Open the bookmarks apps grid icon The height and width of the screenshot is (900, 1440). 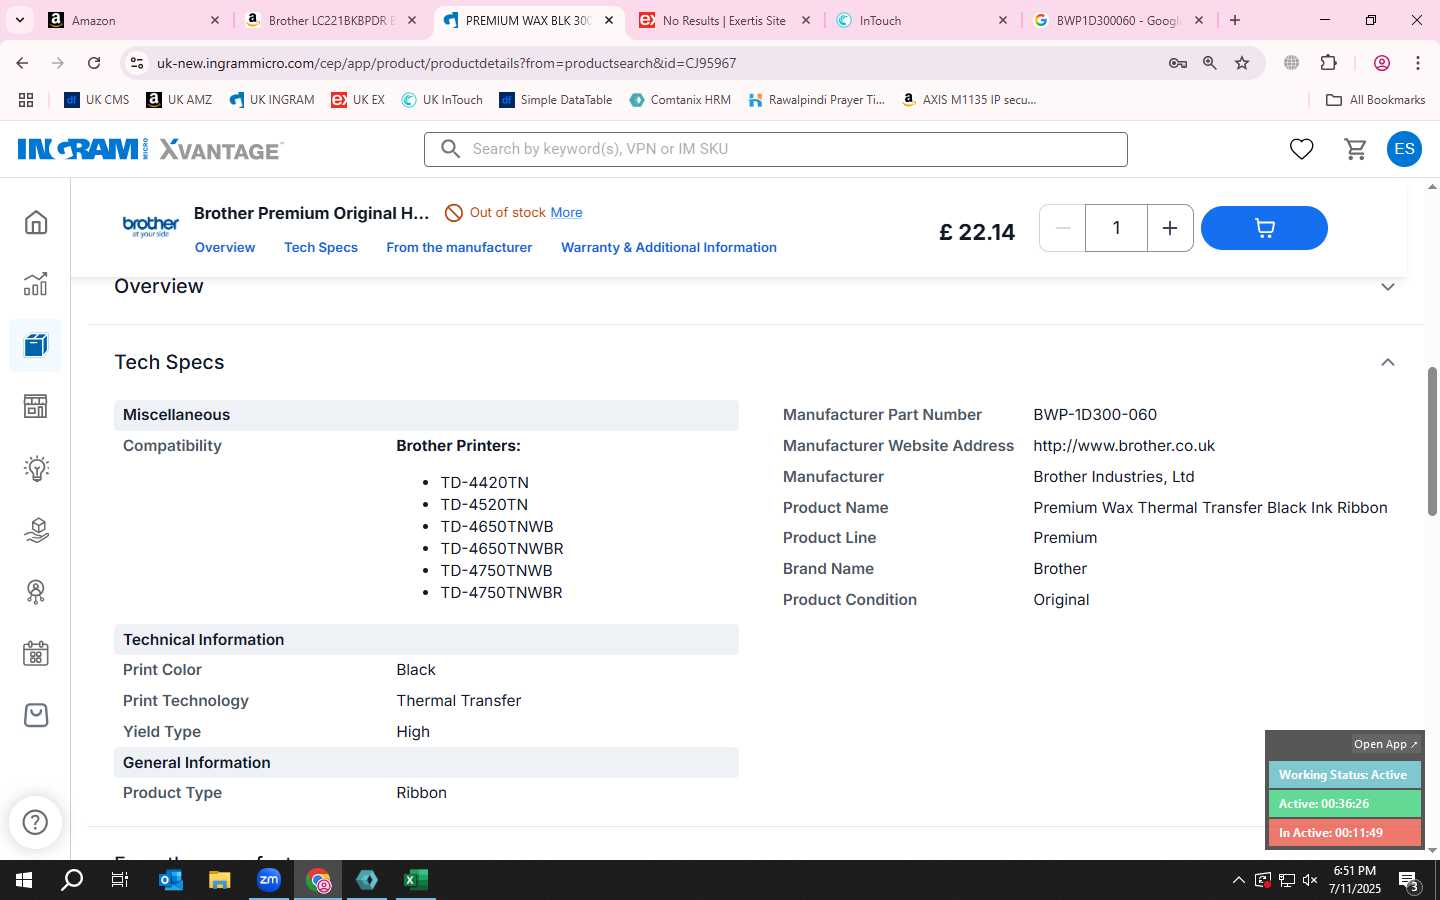point(26,100)
